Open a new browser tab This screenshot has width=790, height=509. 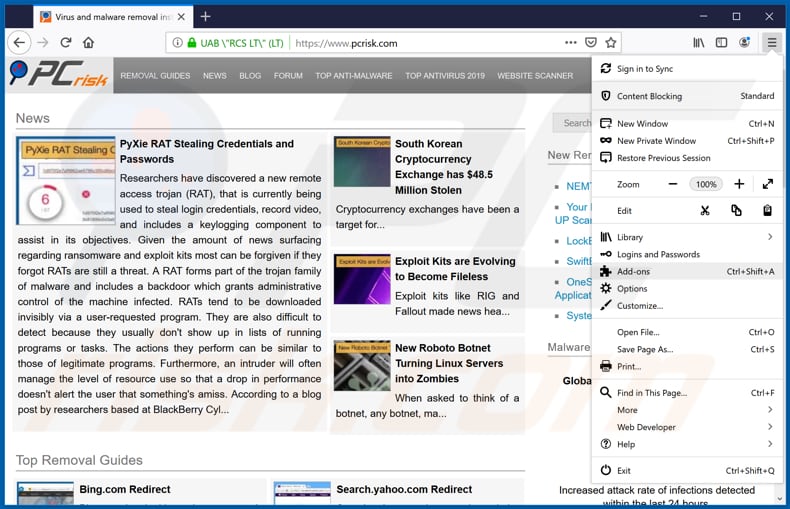(x=206, y=17)
